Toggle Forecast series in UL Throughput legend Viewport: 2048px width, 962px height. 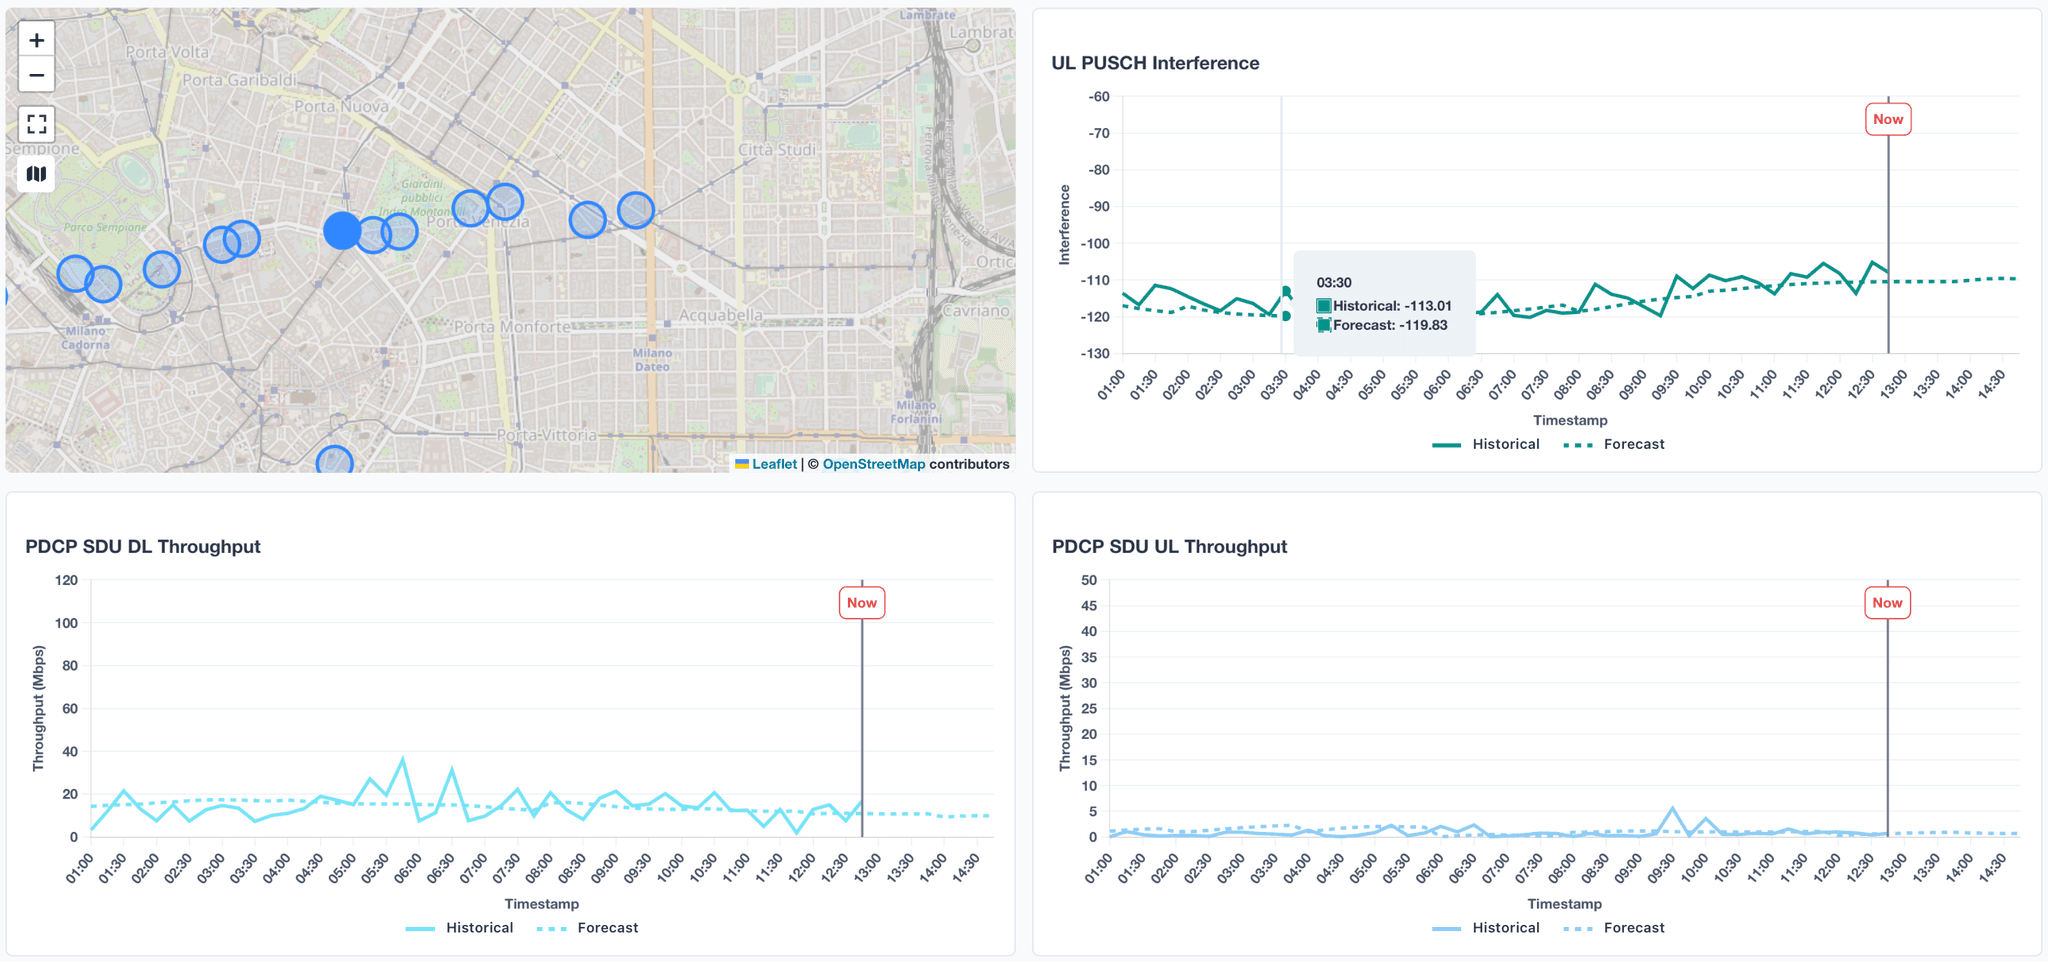(1614, 928)
